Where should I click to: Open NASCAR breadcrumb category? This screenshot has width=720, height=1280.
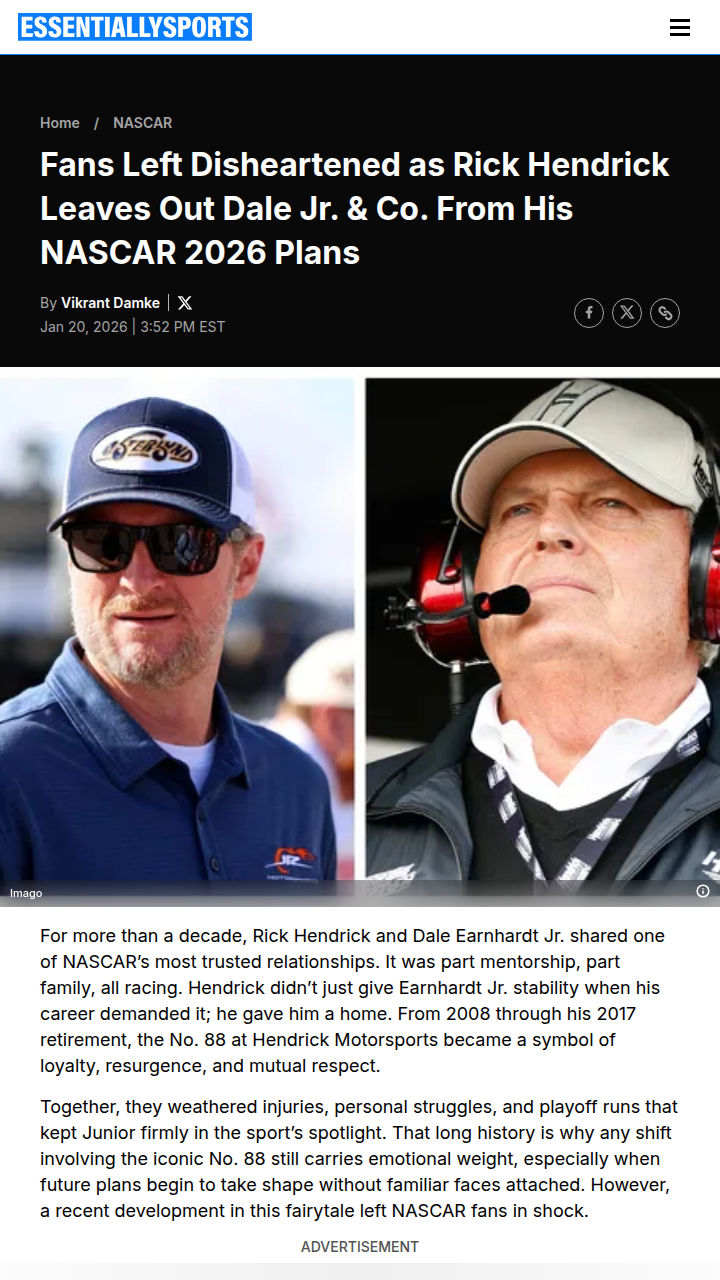(x=143, y=123)
